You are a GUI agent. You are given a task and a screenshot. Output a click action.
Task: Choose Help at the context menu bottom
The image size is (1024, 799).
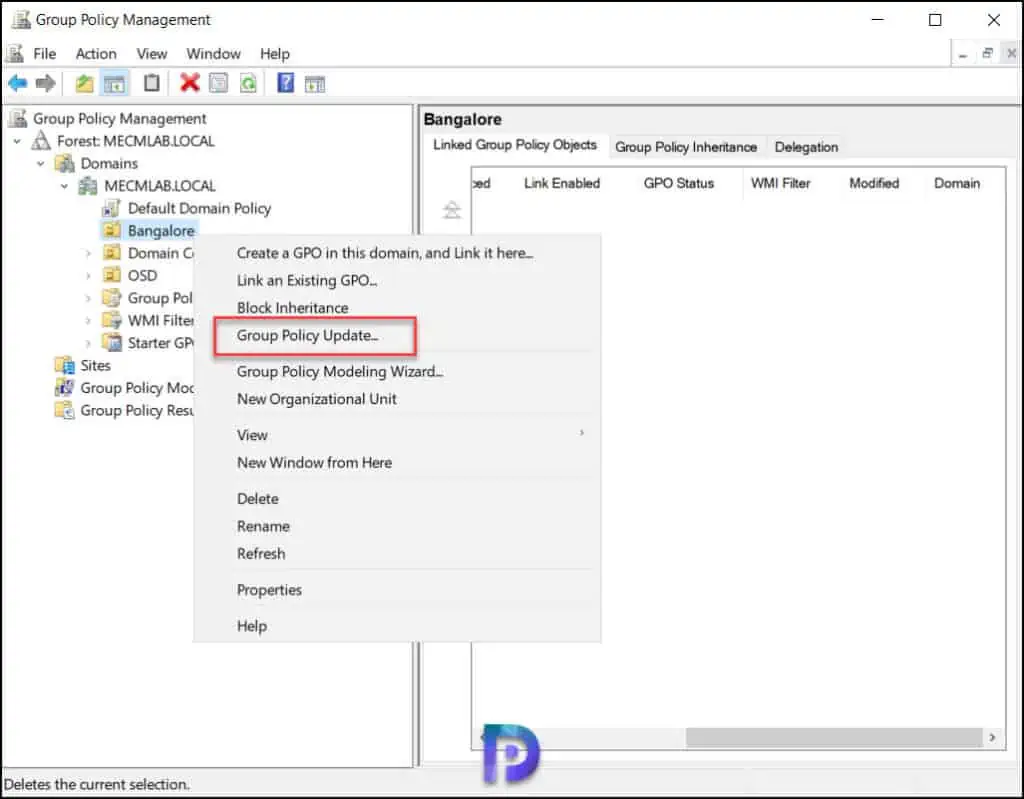tap(251, 626)
